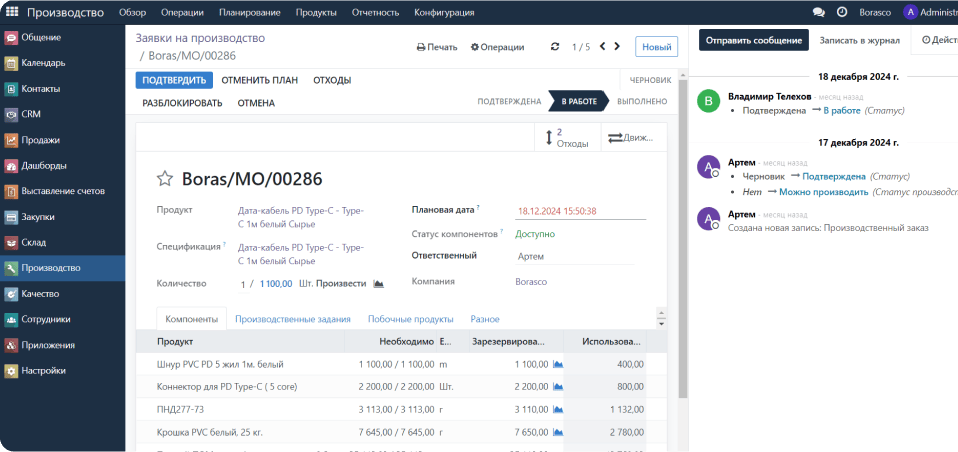958x452 pixels.
Task: Open the Обзор menu
Action: (133, 12)
